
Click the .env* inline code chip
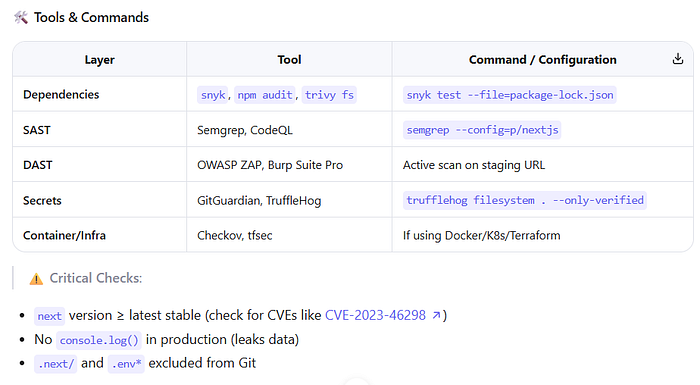click(126, 364)
